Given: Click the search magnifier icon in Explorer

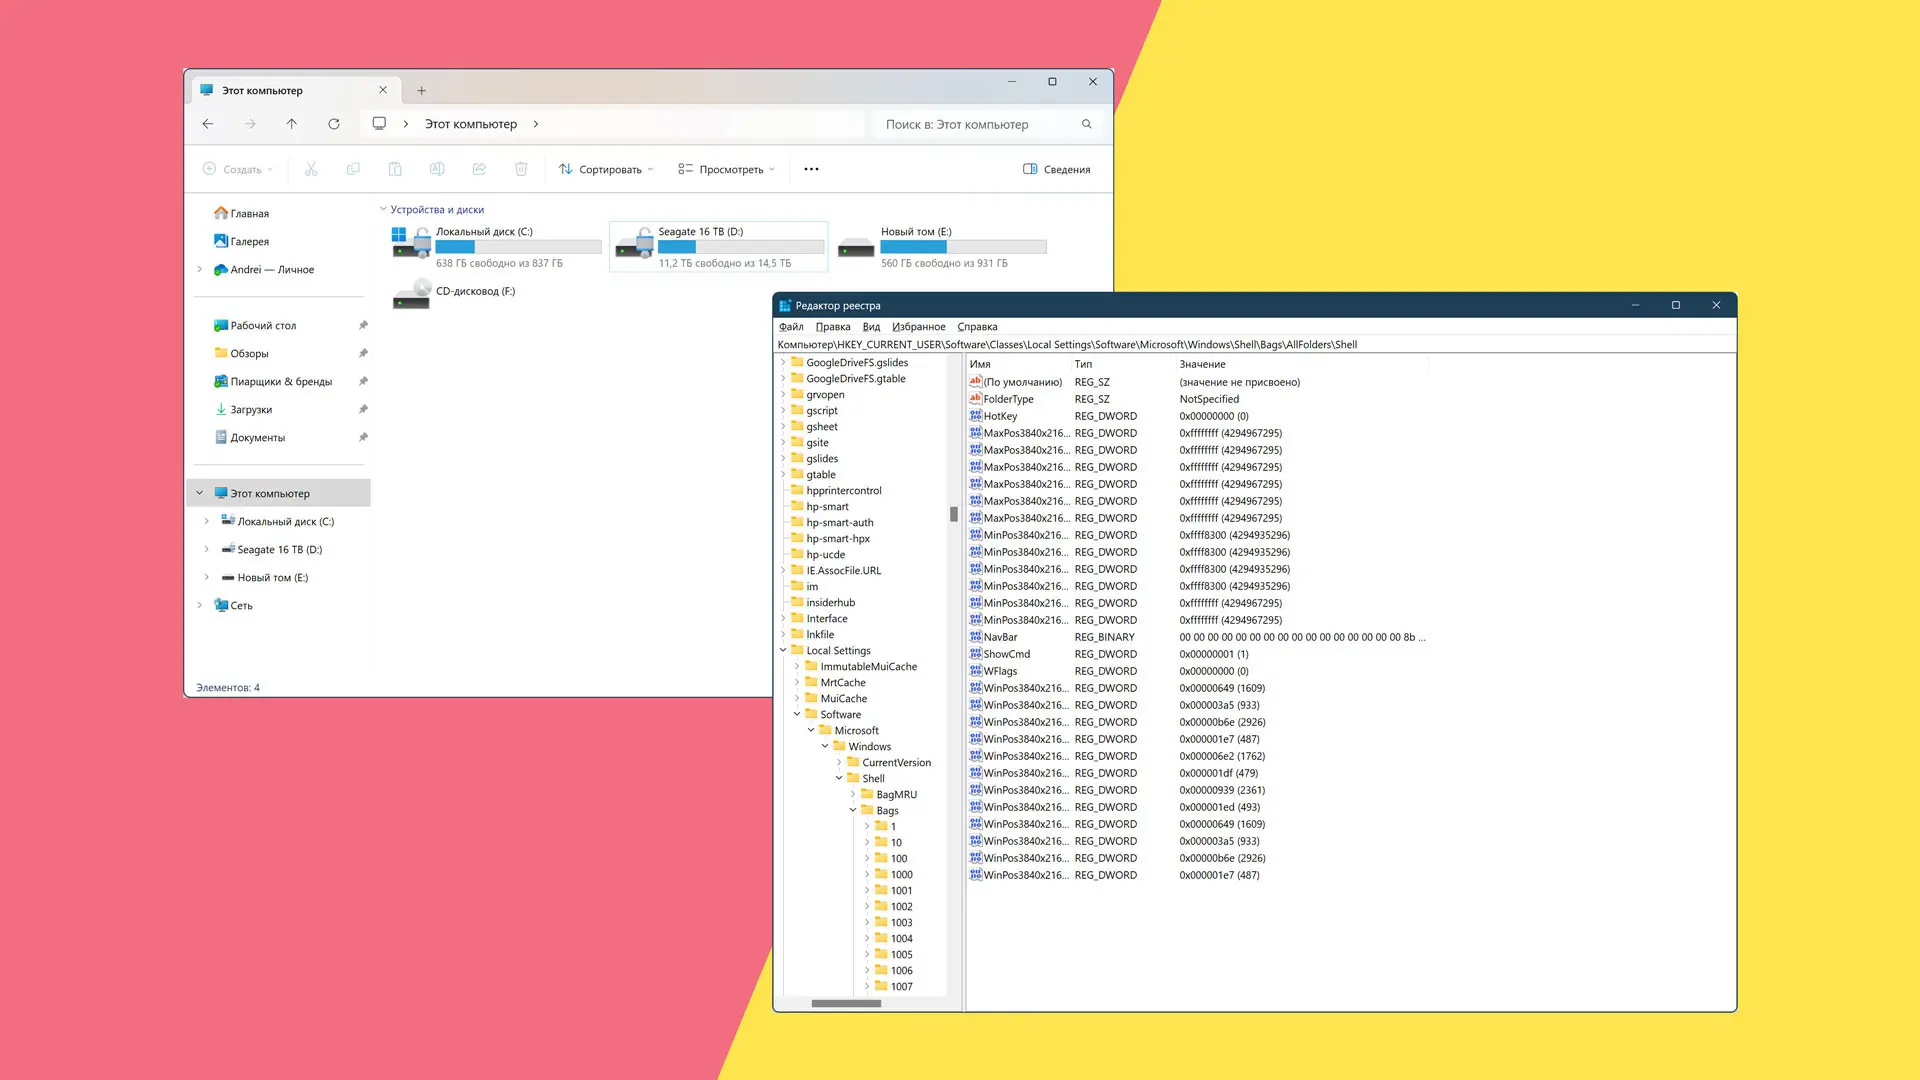Looking at the screenshot, I should click(x=1087, y=124).
